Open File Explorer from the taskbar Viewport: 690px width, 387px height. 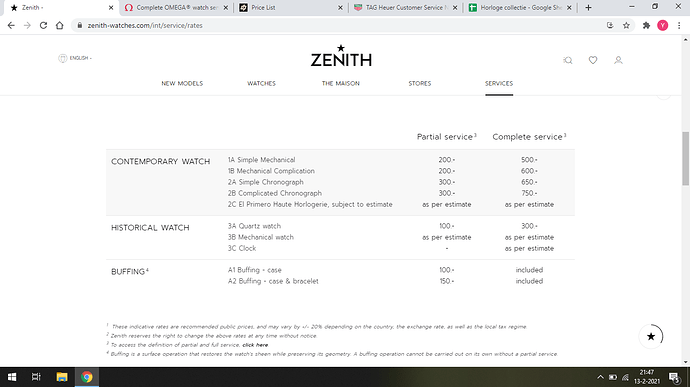click(x=62, y=377)
